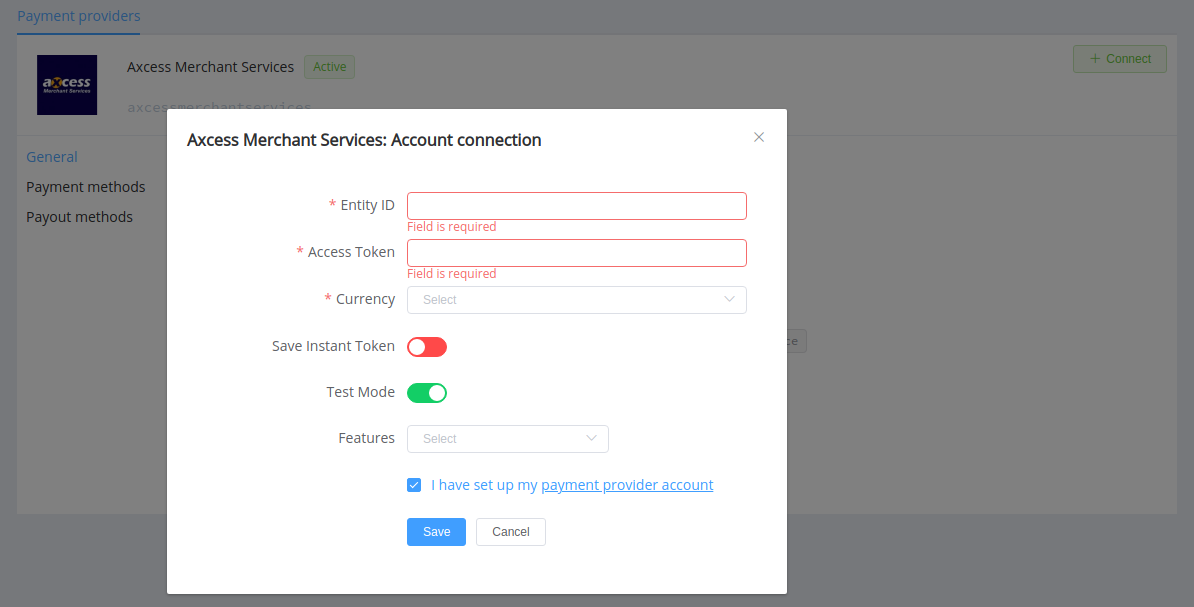Toggle the Save Instant Token switch
Viewport: 1194px width, 607px height.
pos(426,347)
